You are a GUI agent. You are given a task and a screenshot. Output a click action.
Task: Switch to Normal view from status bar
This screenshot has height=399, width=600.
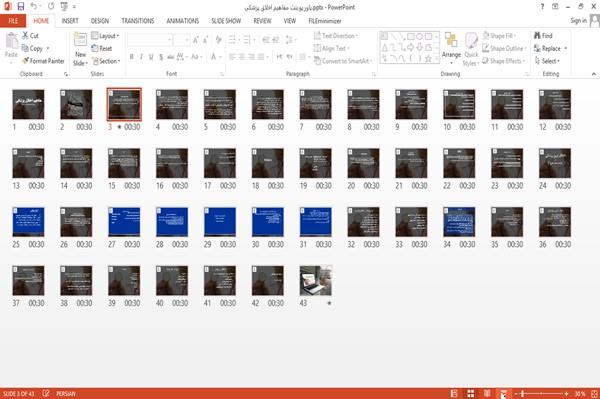(454, 393)
